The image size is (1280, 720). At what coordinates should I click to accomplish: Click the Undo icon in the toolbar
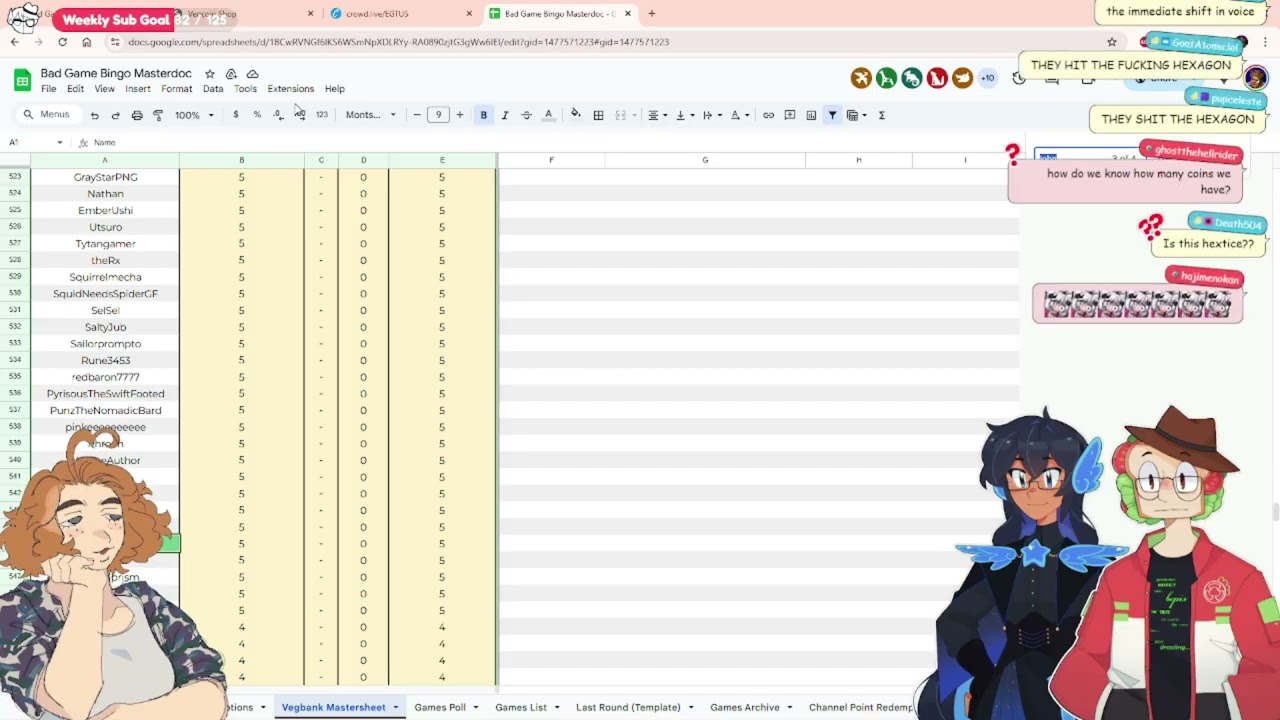pos(94,115)
